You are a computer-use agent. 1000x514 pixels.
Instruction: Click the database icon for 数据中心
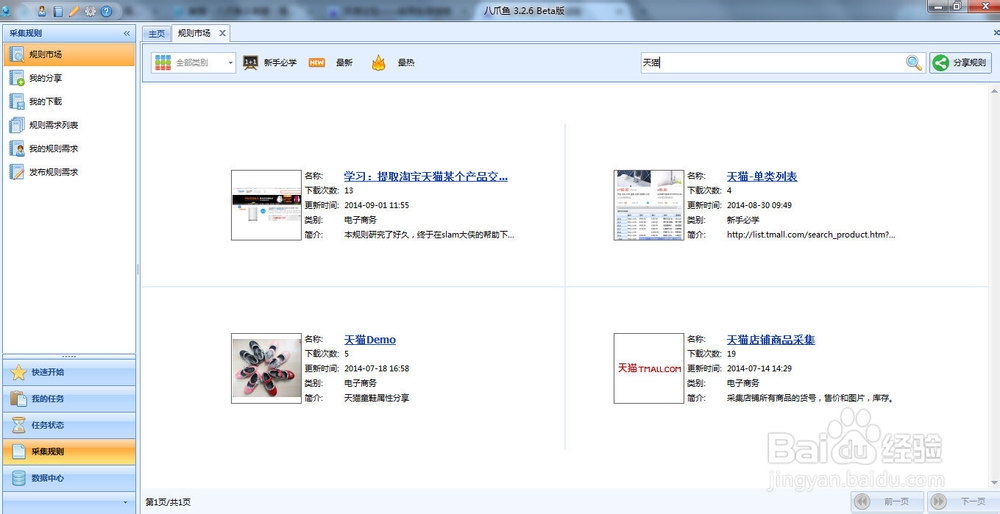(x=18, y=478)
